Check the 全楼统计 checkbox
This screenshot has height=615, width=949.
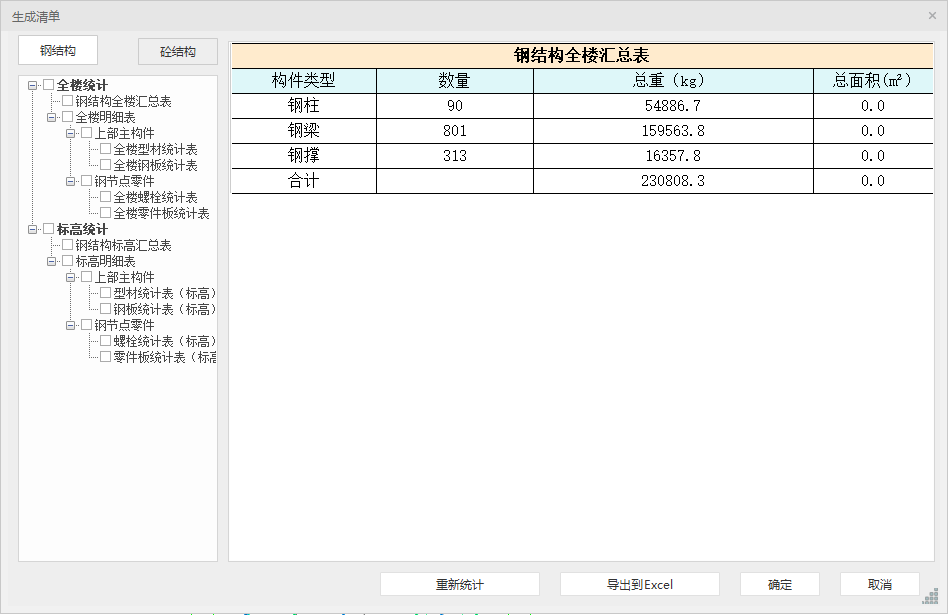pyautogui.click(x=49, y=85)
